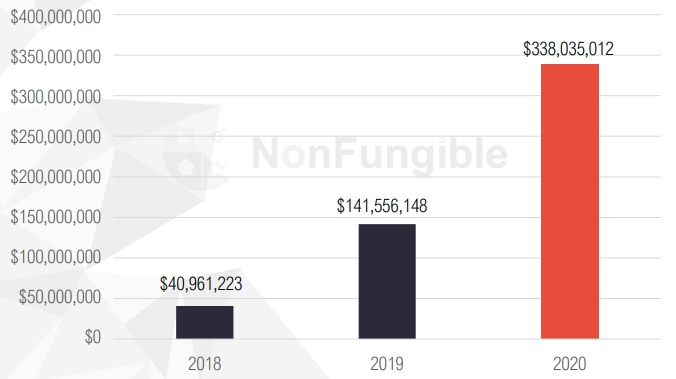Click the $350,000,000 y-axis label
The width and height of the screenshot is (676, 379).
[55, 57]
